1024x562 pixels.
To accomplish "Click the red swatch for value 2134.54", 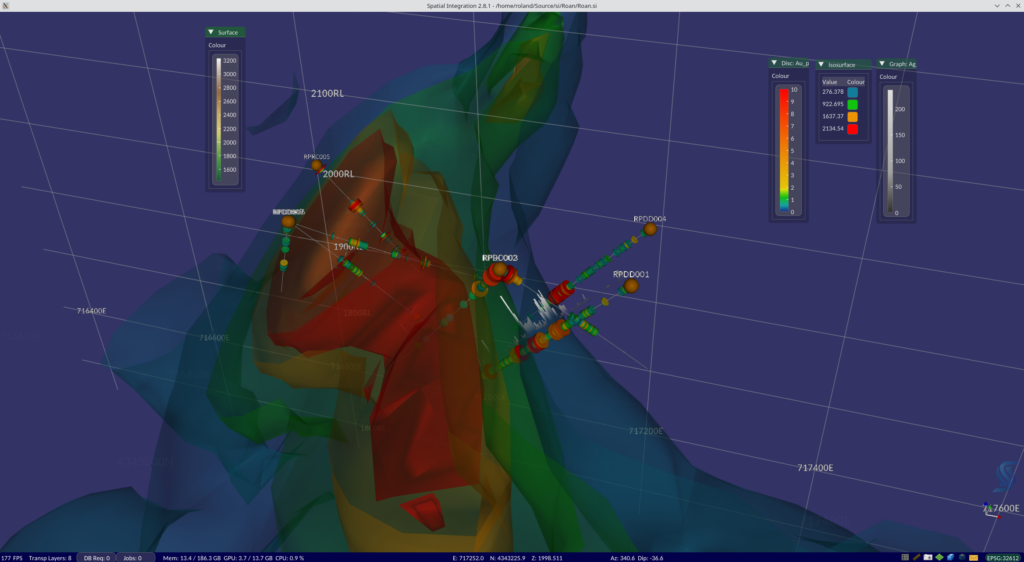I will pos(852,129).
